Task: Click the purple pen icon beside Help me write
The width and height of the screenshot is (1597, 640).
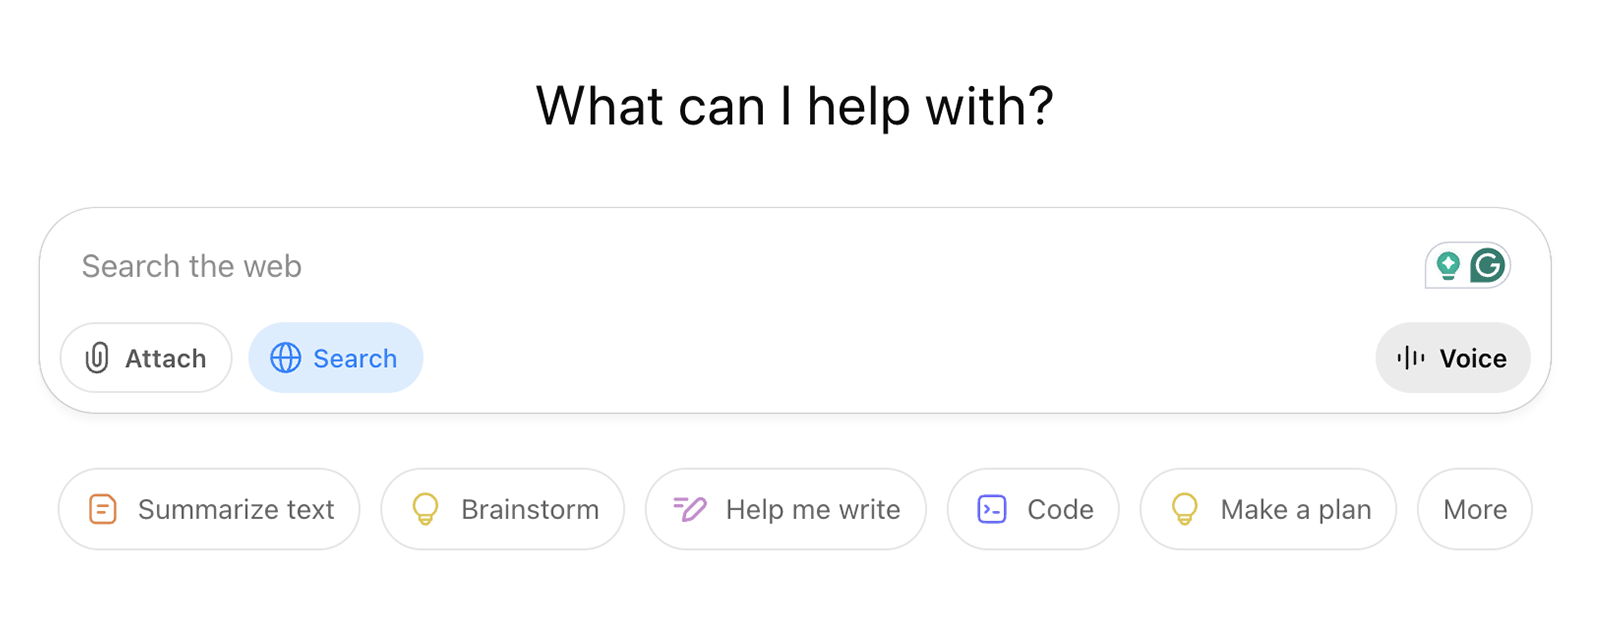Action: point(690,509)
